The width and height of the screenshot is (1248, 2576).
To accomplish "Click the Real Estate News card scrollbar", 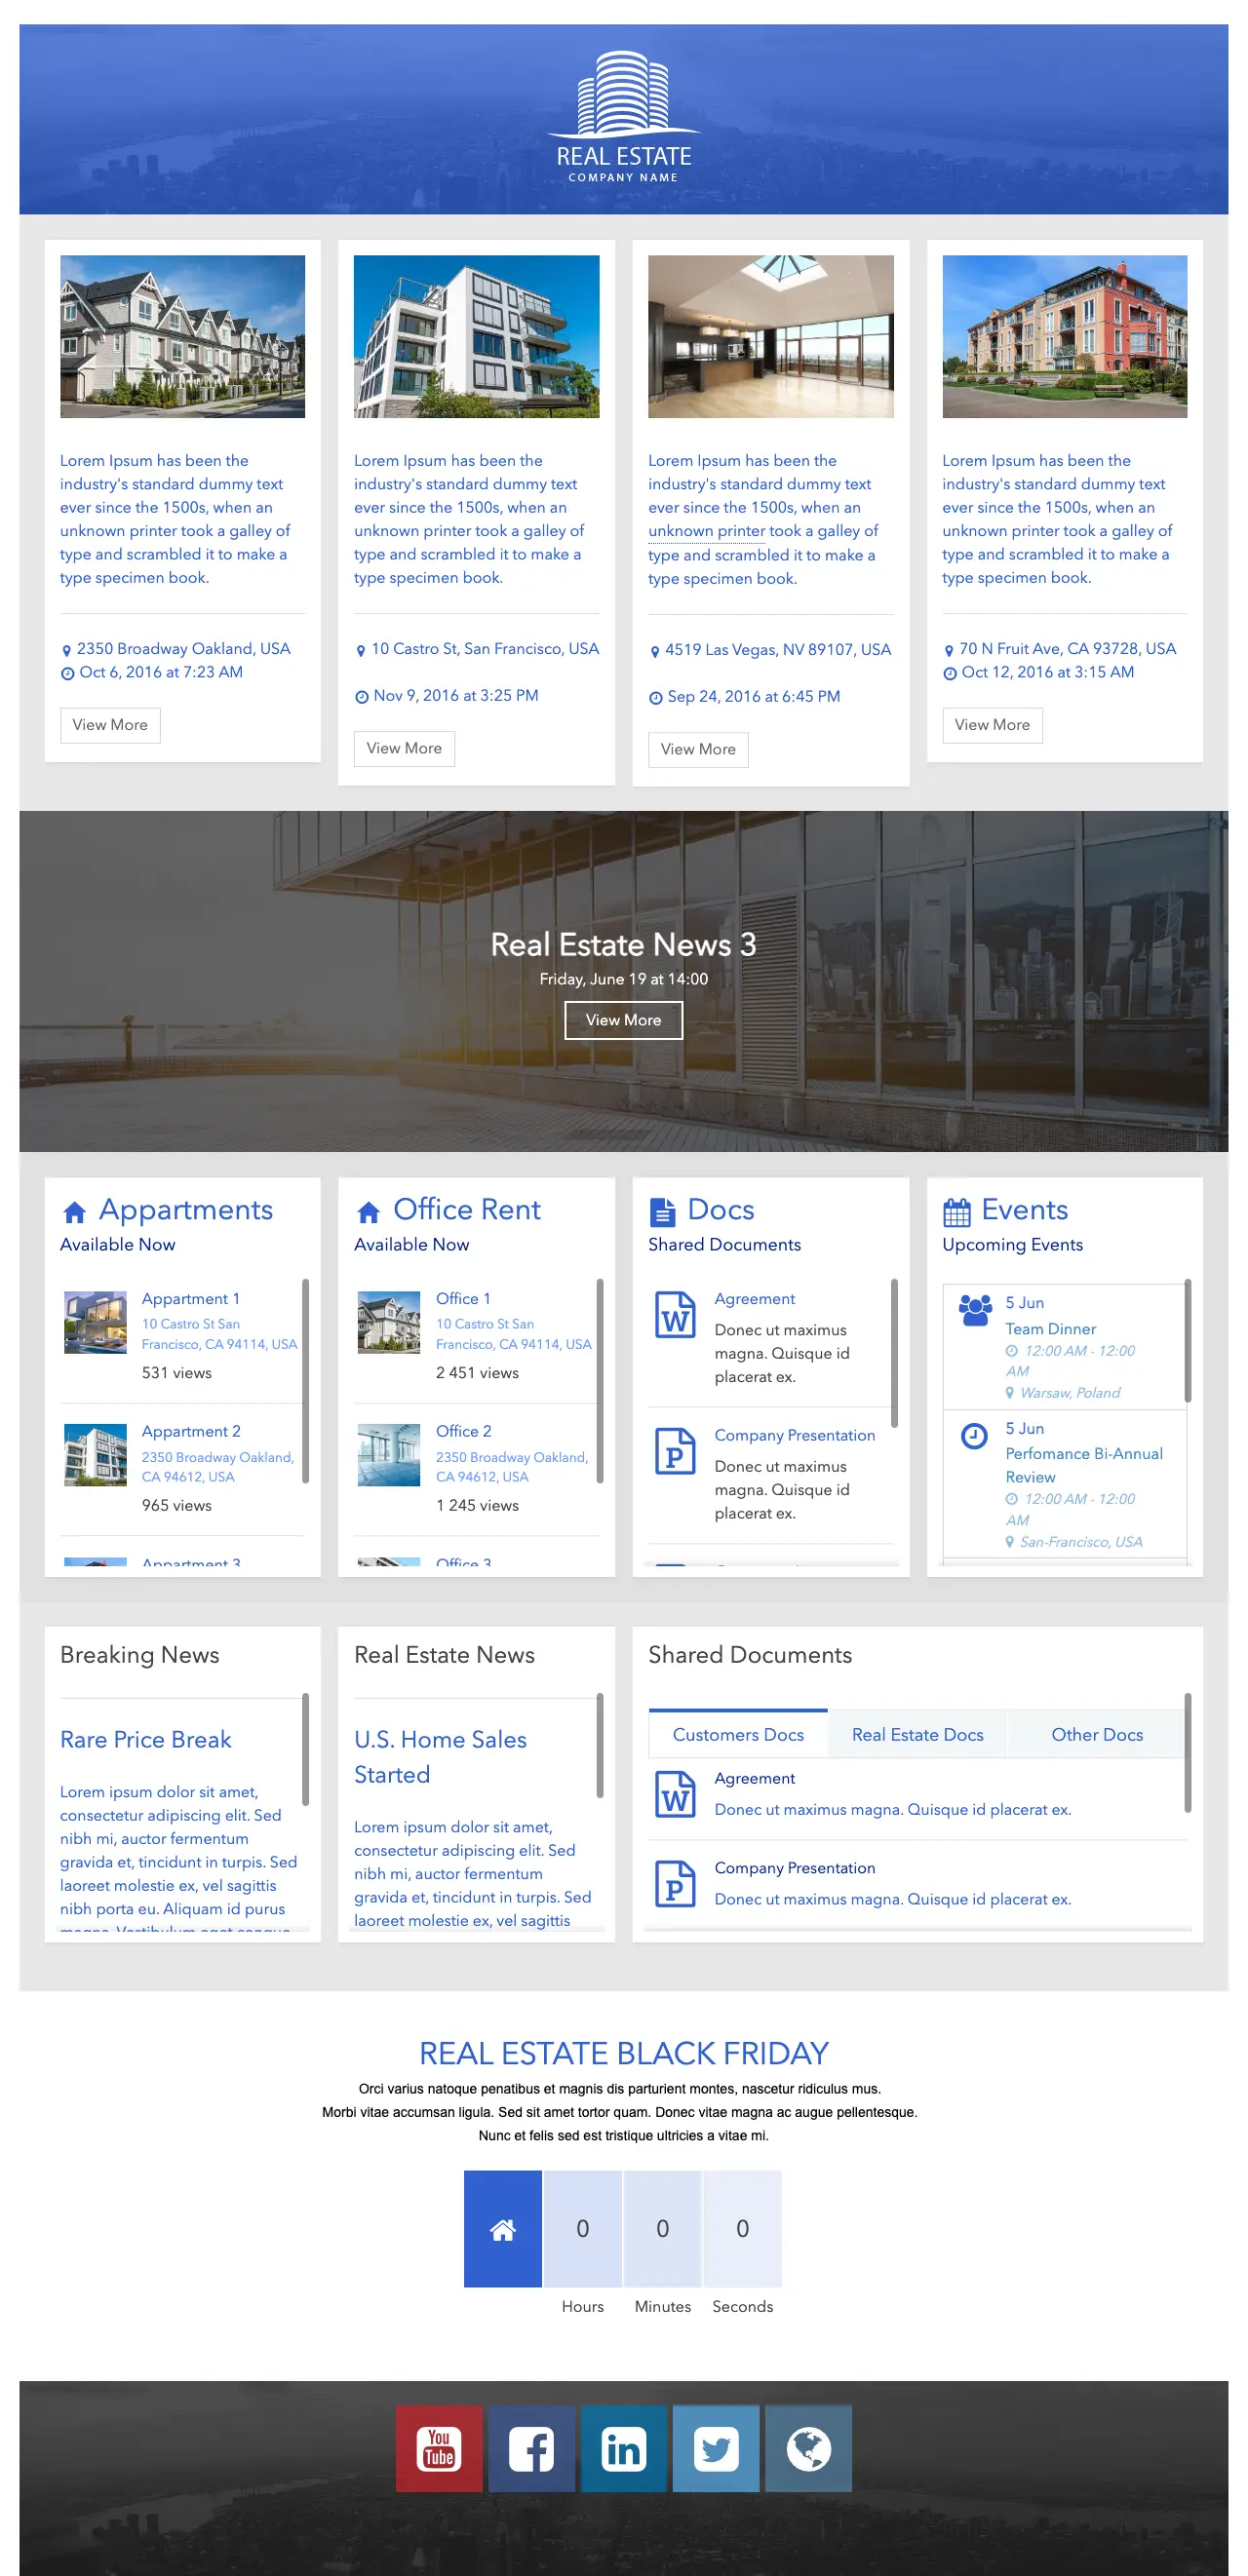I will (599, 1746).
